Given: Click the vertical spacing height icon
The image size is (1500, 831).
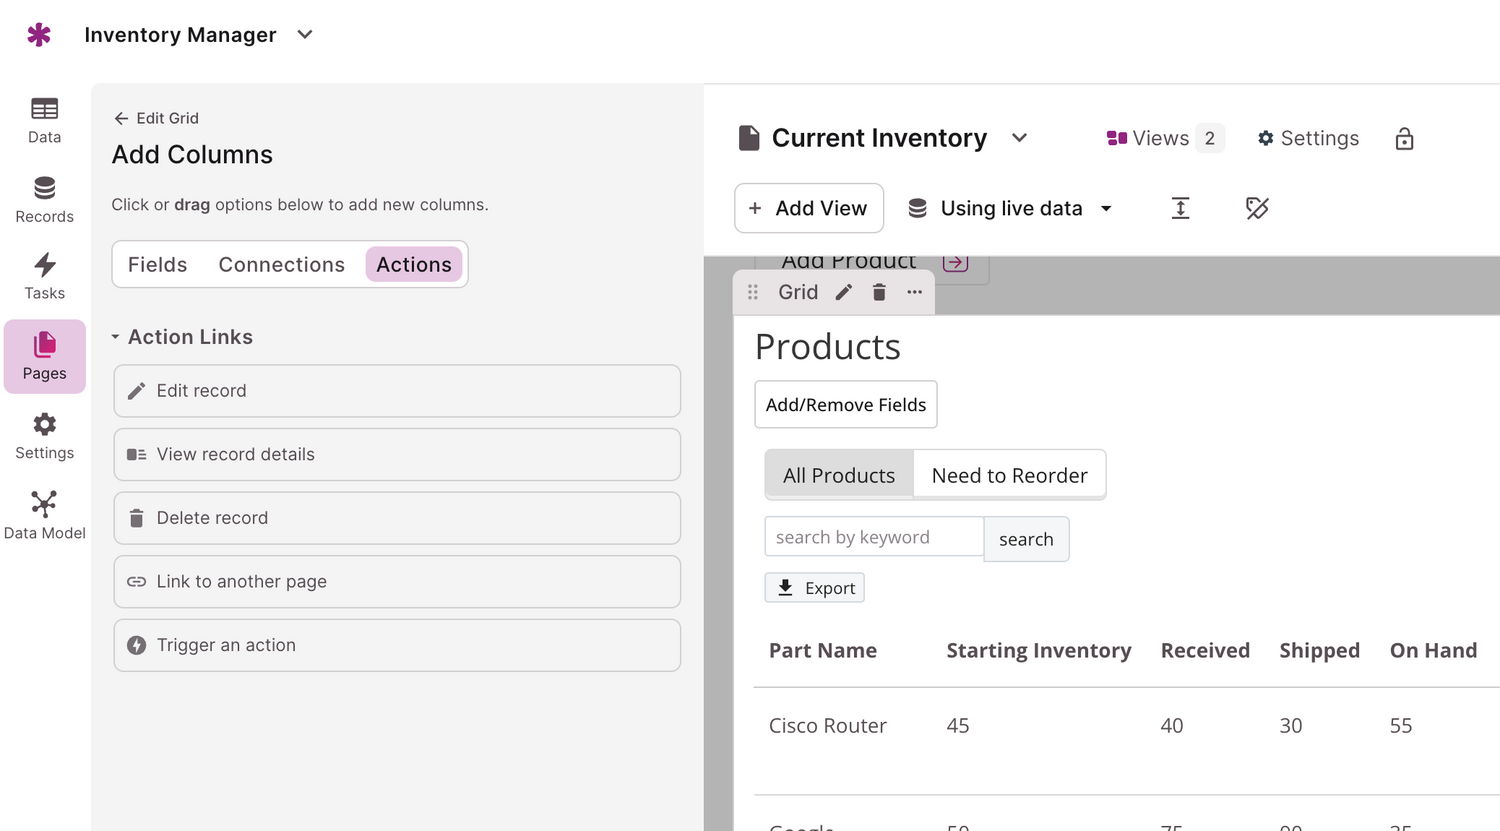Looking at the screenshot, I should click(x=1180, y=208).
